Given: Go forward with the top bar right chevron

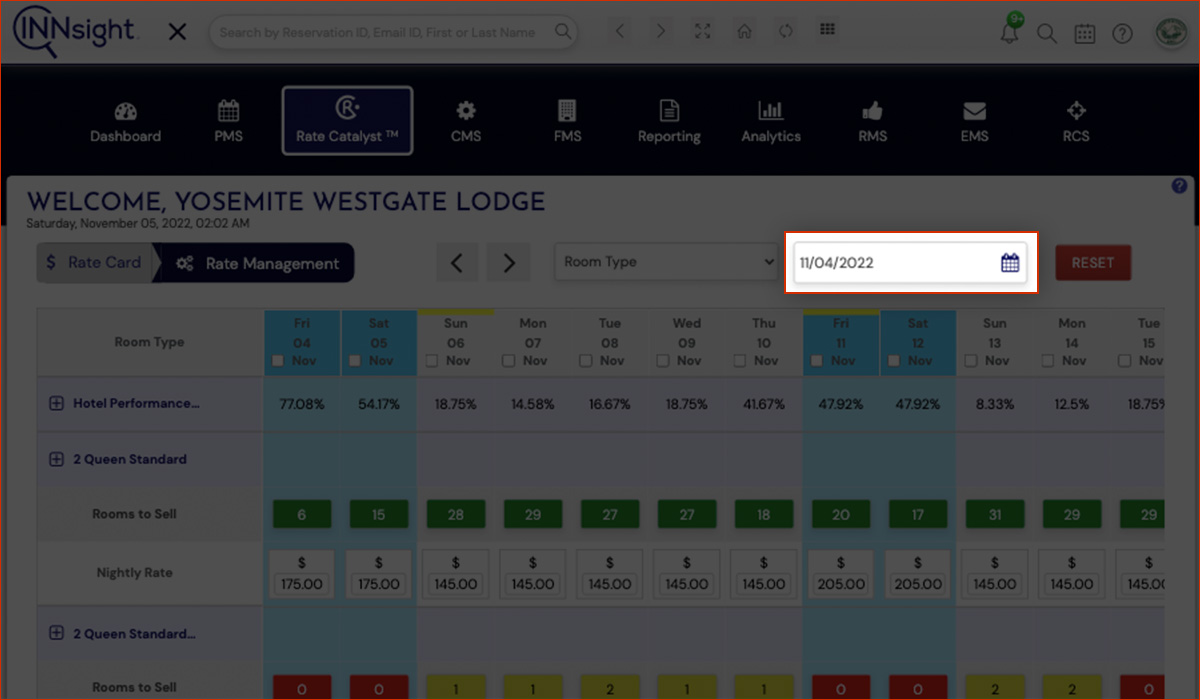Looking at the screenshot, I should 660,31.
